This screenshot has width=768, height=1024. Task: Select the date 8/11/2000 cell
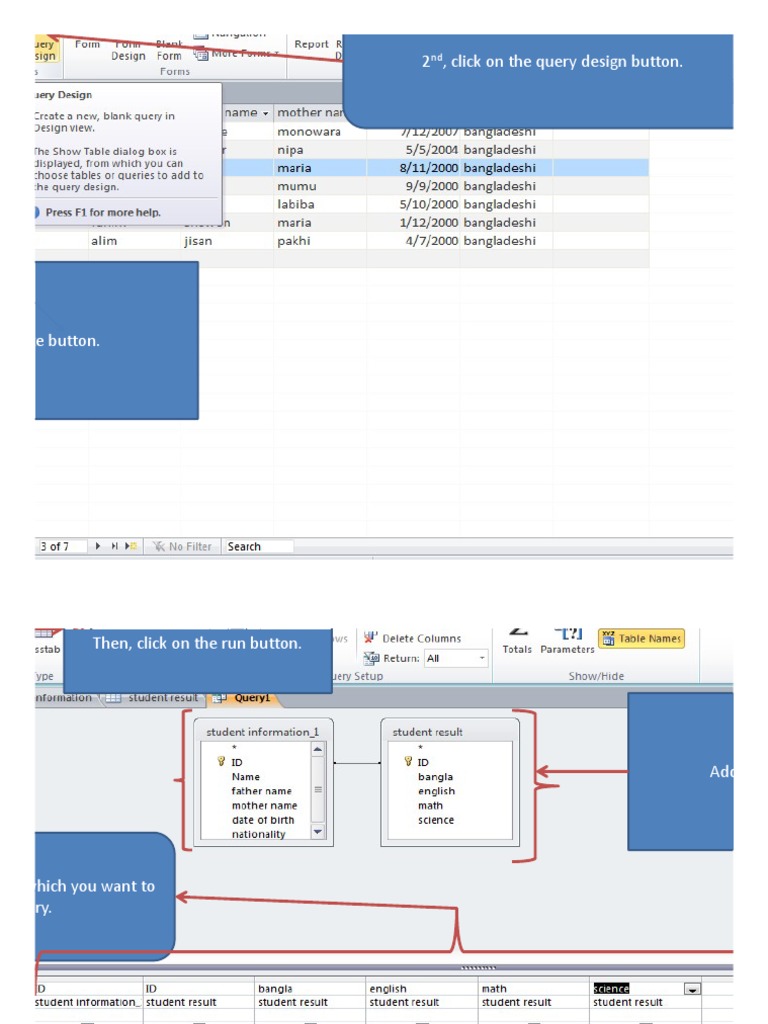[x=413, y=168]
